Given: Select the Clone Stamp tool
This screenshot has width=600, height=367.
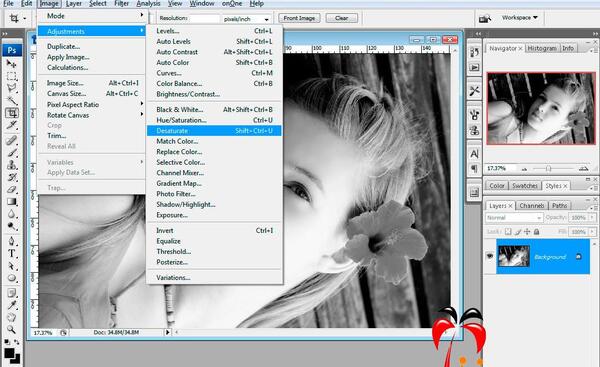Looking at the screenshot, I should click(11, 165).
